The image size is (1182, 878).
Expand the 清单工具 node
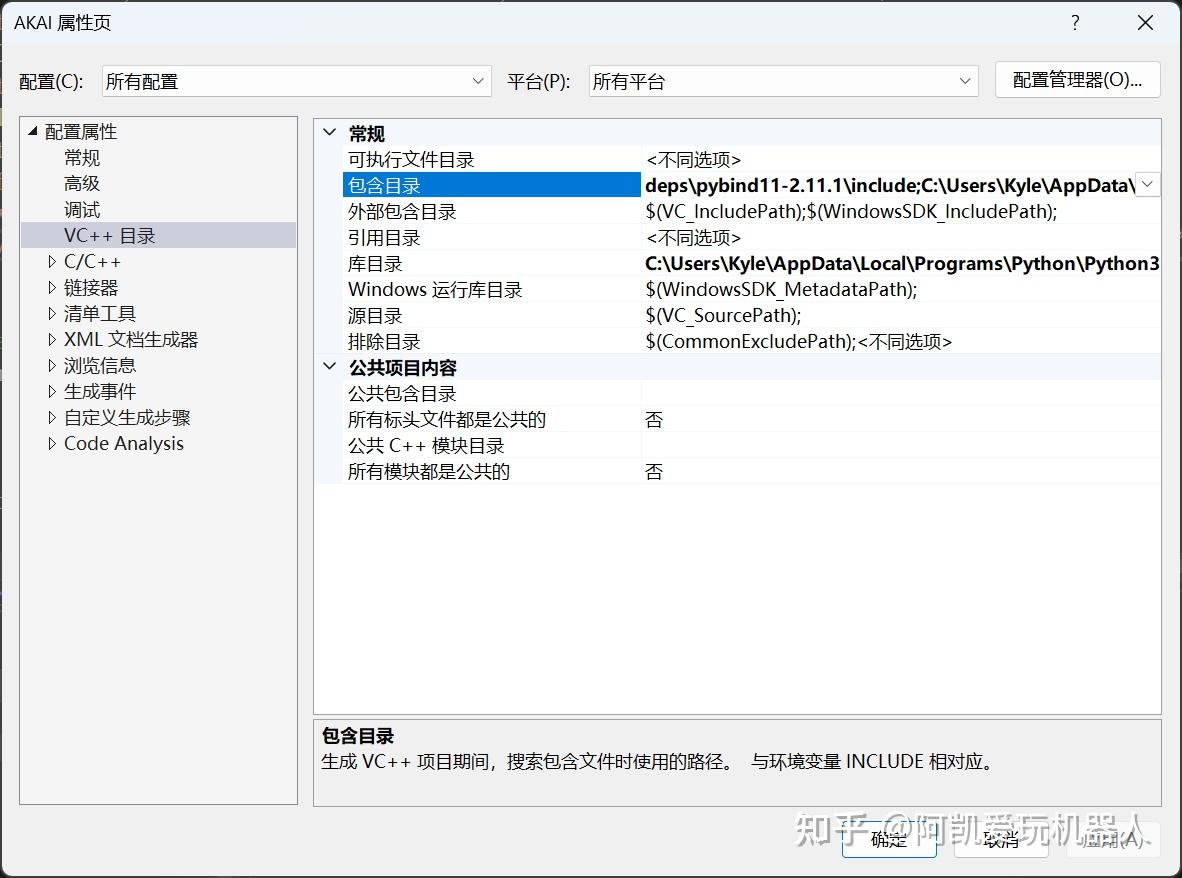coord(52,313)
